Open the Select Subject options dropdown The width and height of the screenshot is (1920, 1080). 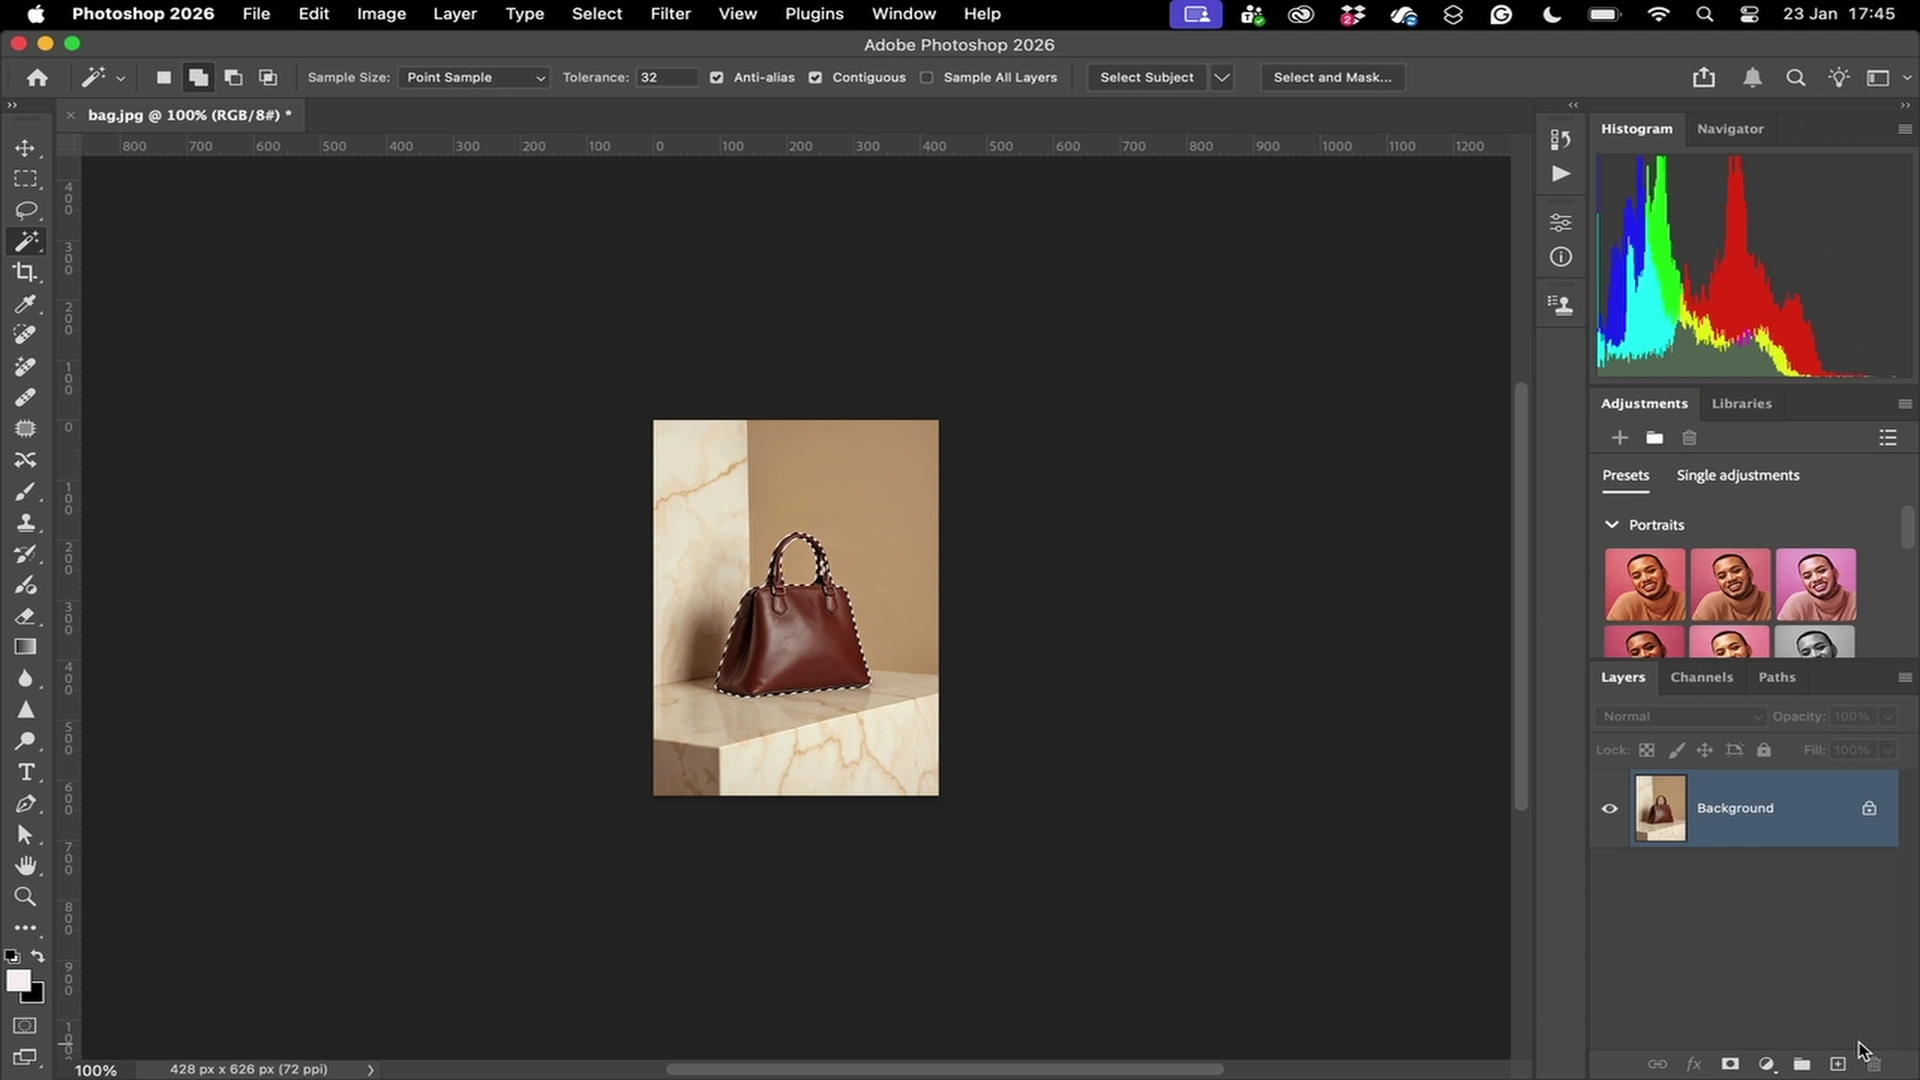pos(1222,77)
